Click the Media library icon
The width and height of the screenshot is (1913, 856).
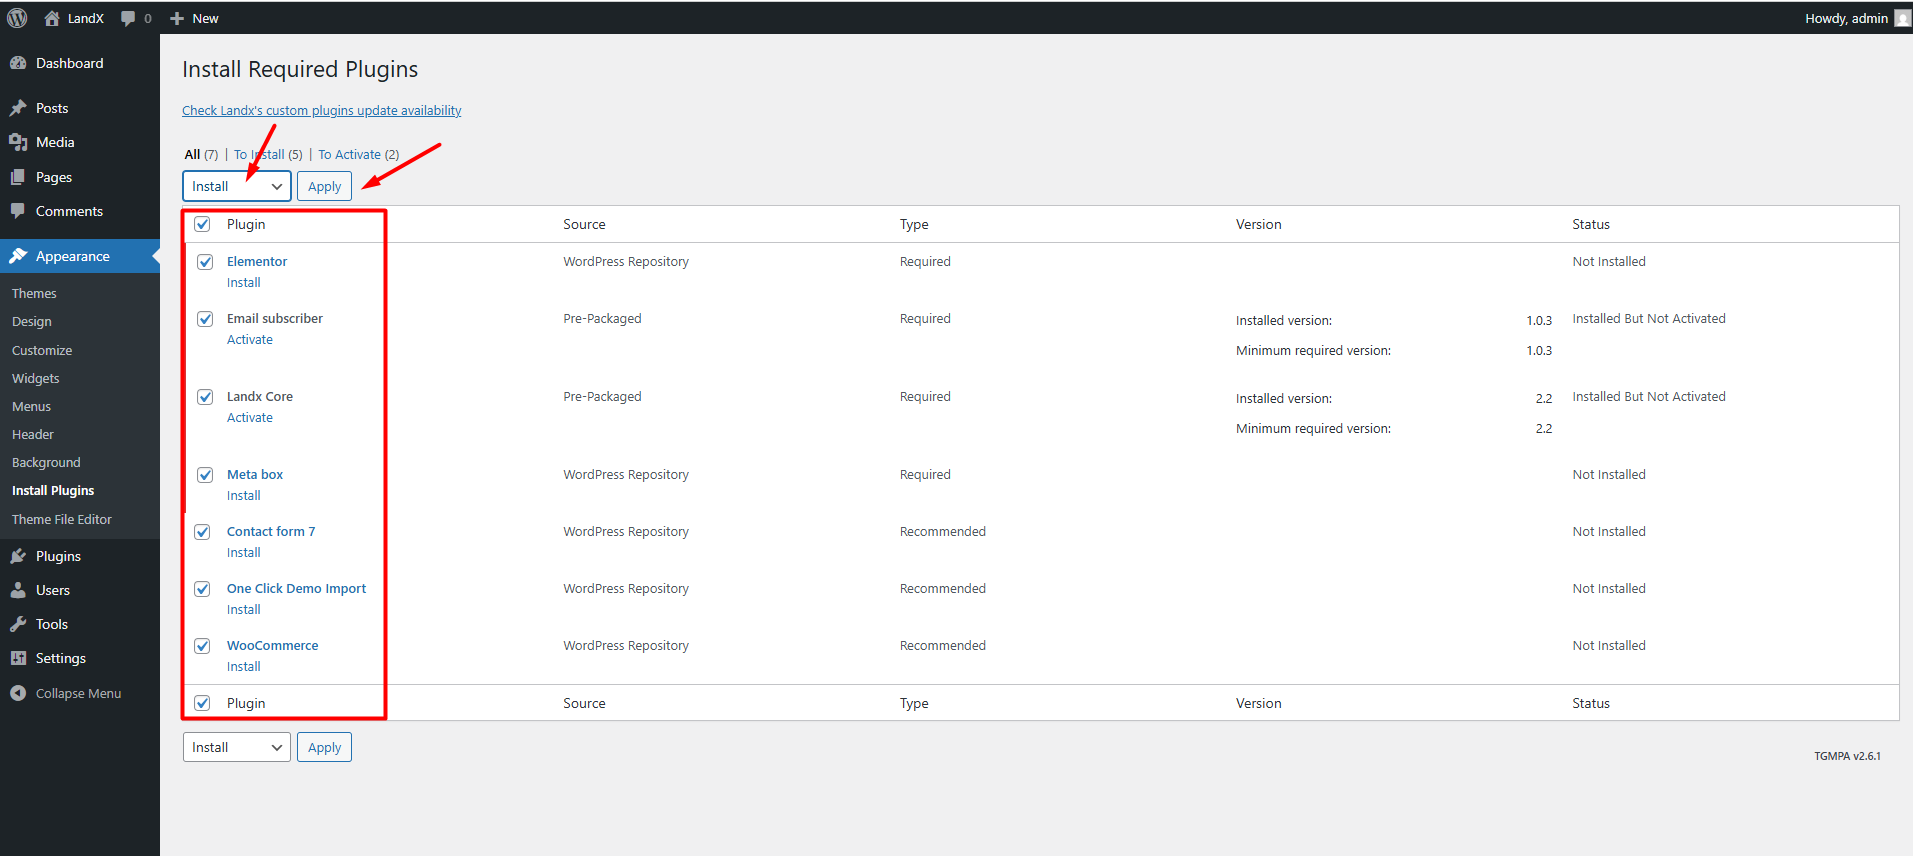click(x=18, y=142)
